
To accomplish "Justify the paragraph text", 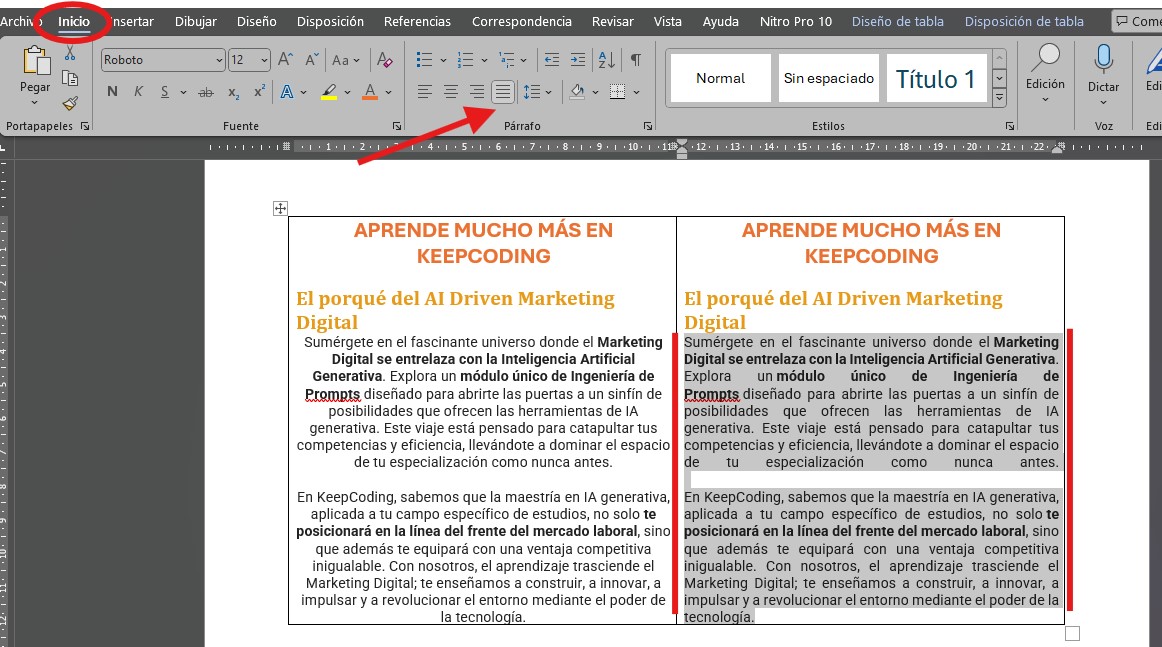I will [x=503, y=92].
